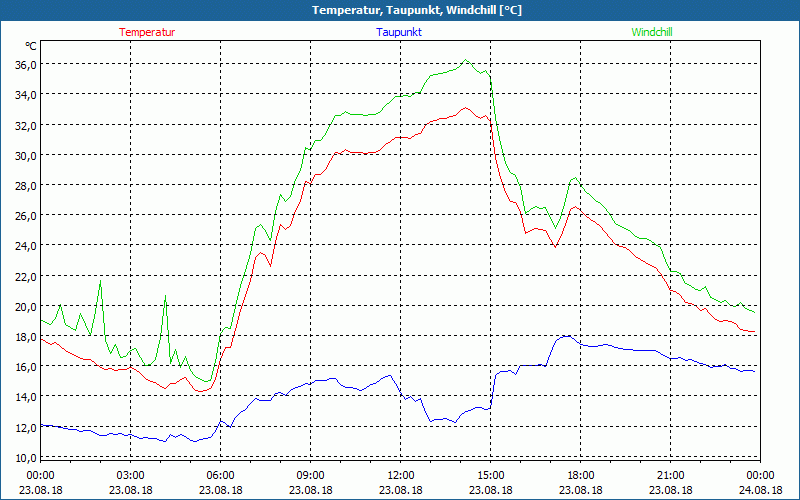Click the 36,0 y-axis value
Screen dimensions: 800x500
click(25, 65)
